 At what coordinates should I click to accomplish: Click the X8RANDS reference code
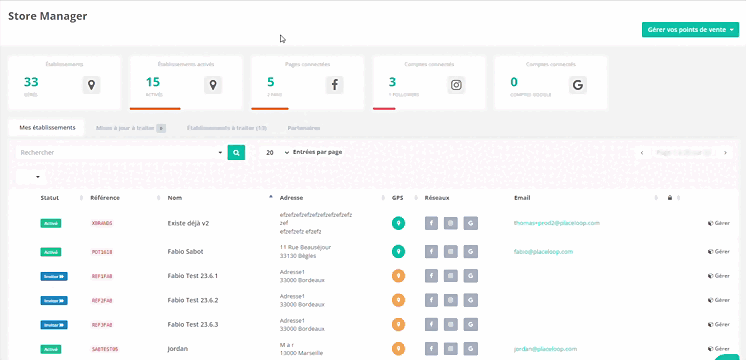102,223
